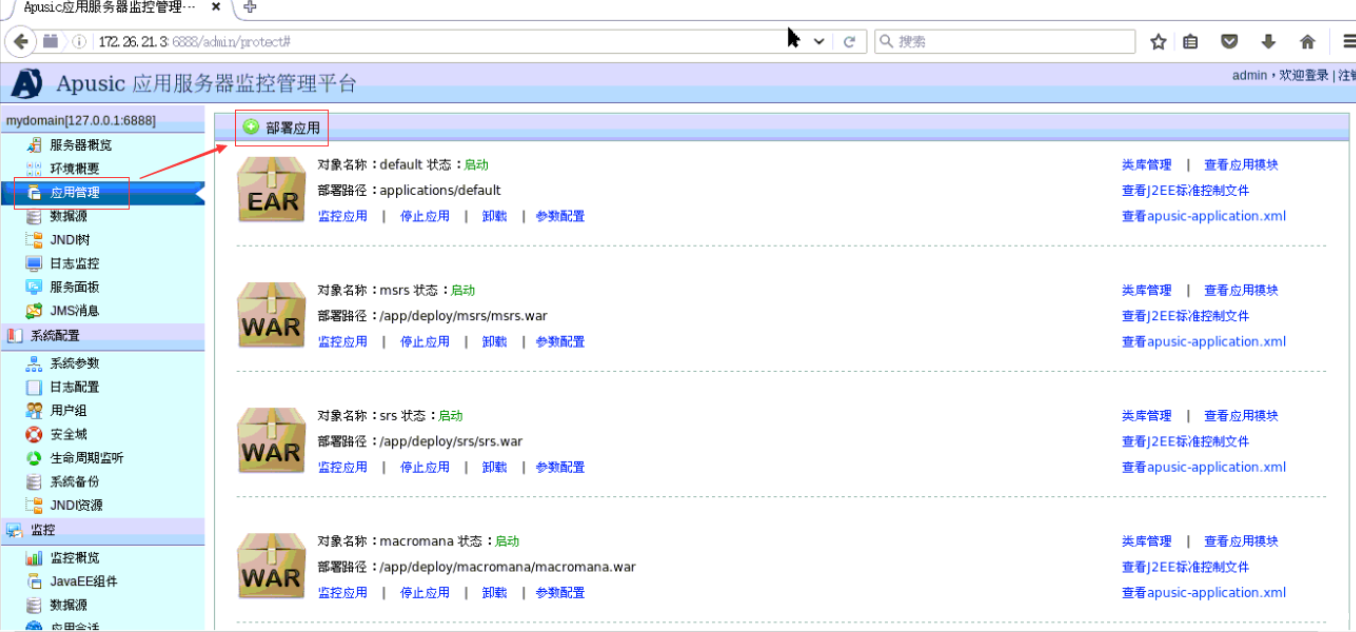Open the search engine magnifier dropdown
1356x632 pixels.
[885, 42]
